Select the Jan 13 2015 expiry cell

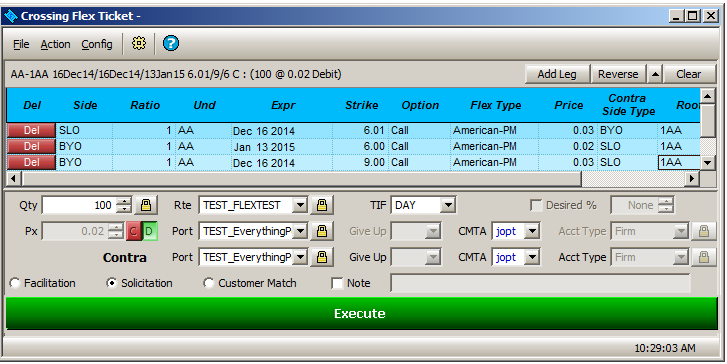tap(282, 147)
